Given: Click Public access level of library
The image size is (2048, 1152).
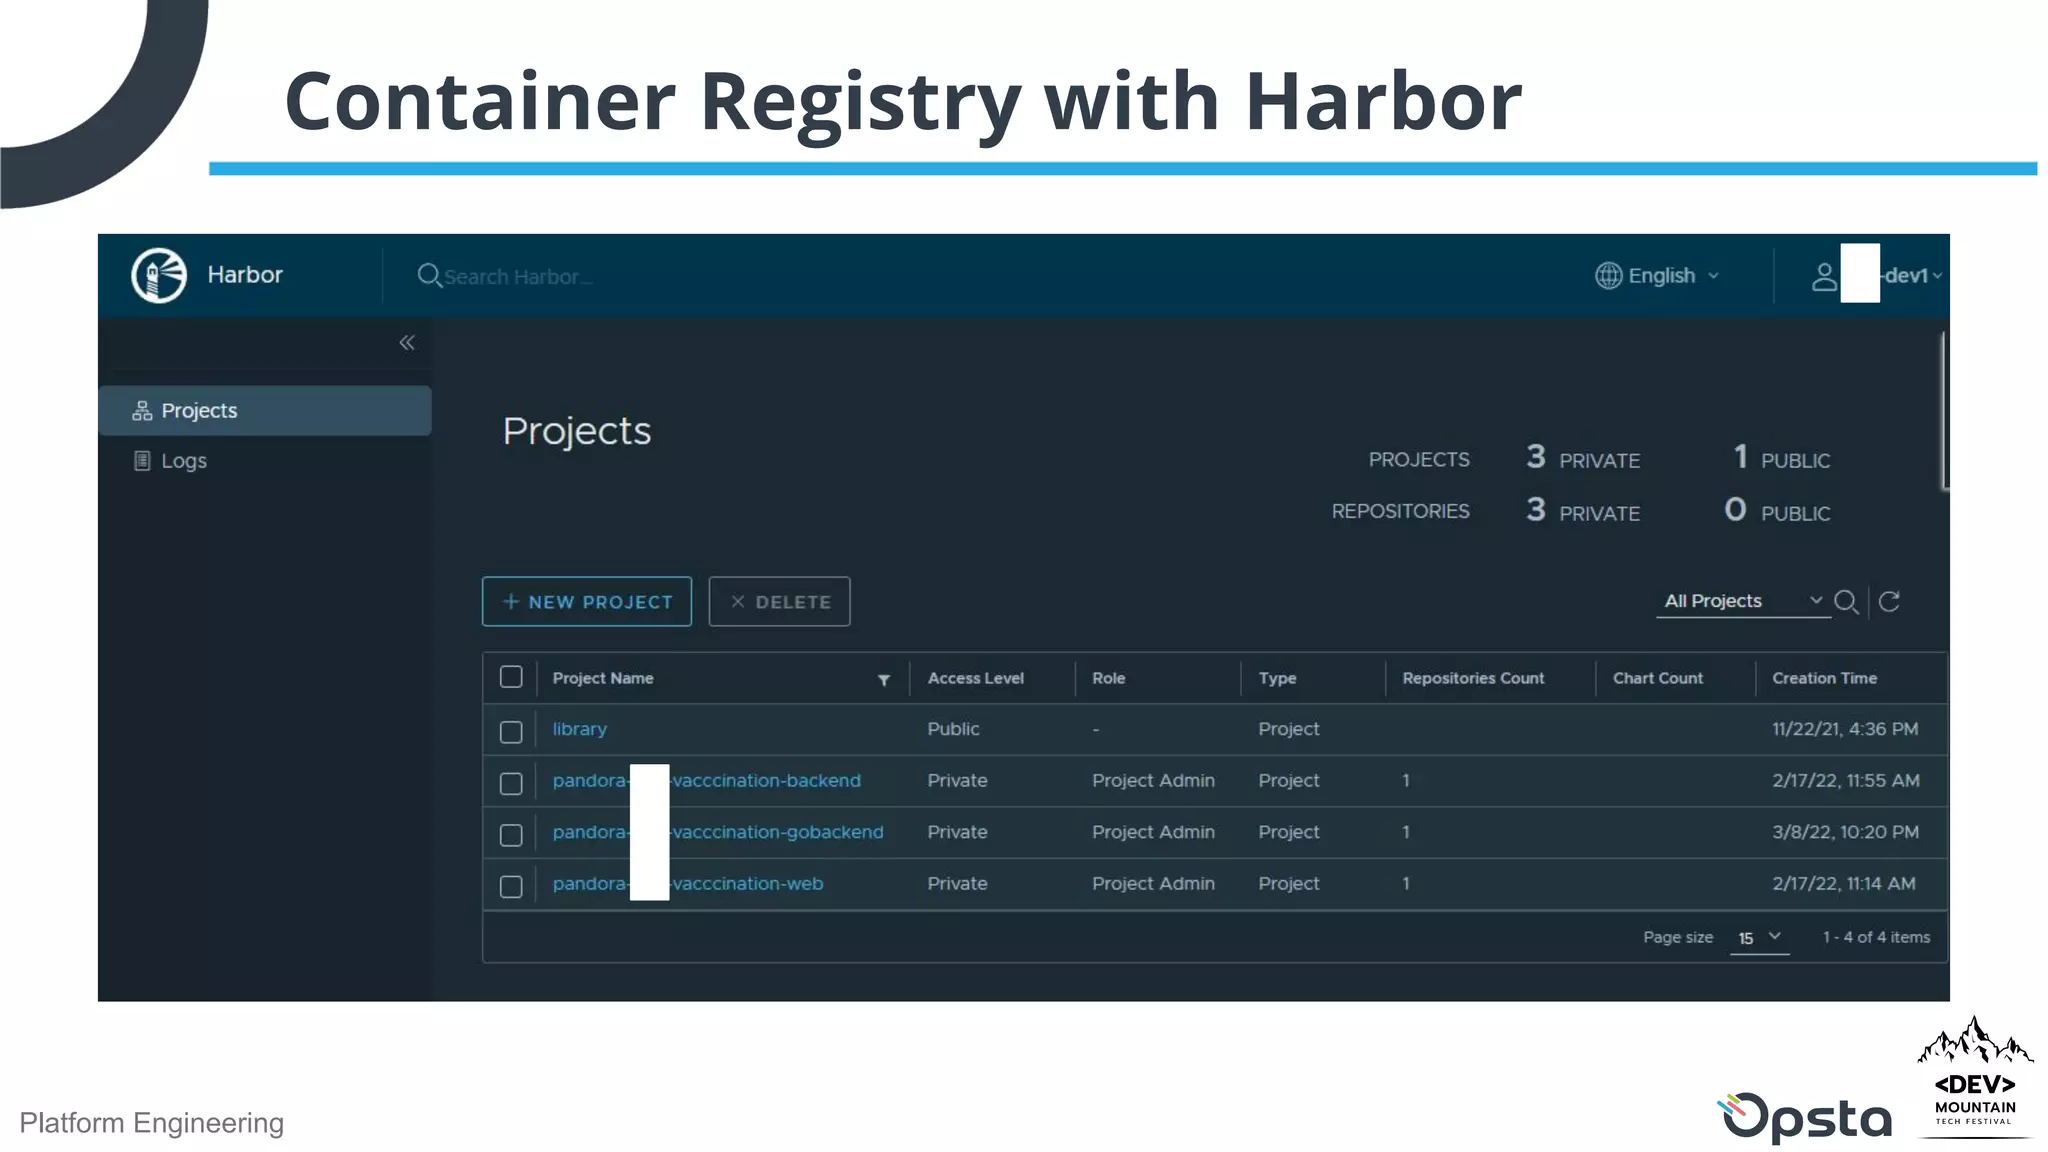Looking at the screenshot, I should click(953, 729).
